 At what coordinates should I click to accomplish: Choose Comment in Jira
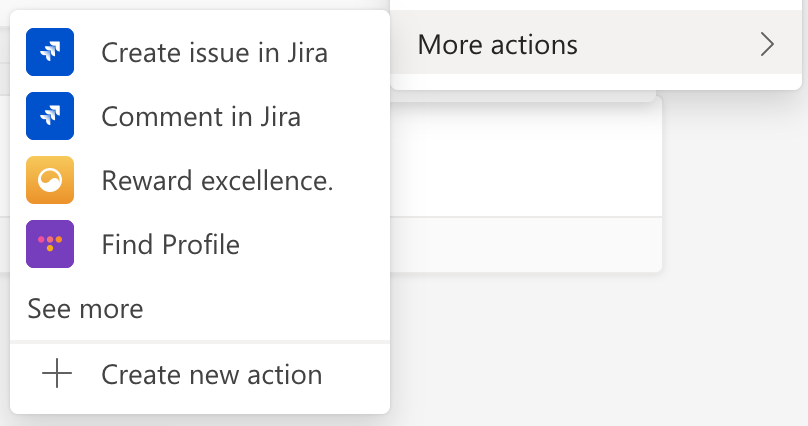pyautogui.click(x=201, y=116)
